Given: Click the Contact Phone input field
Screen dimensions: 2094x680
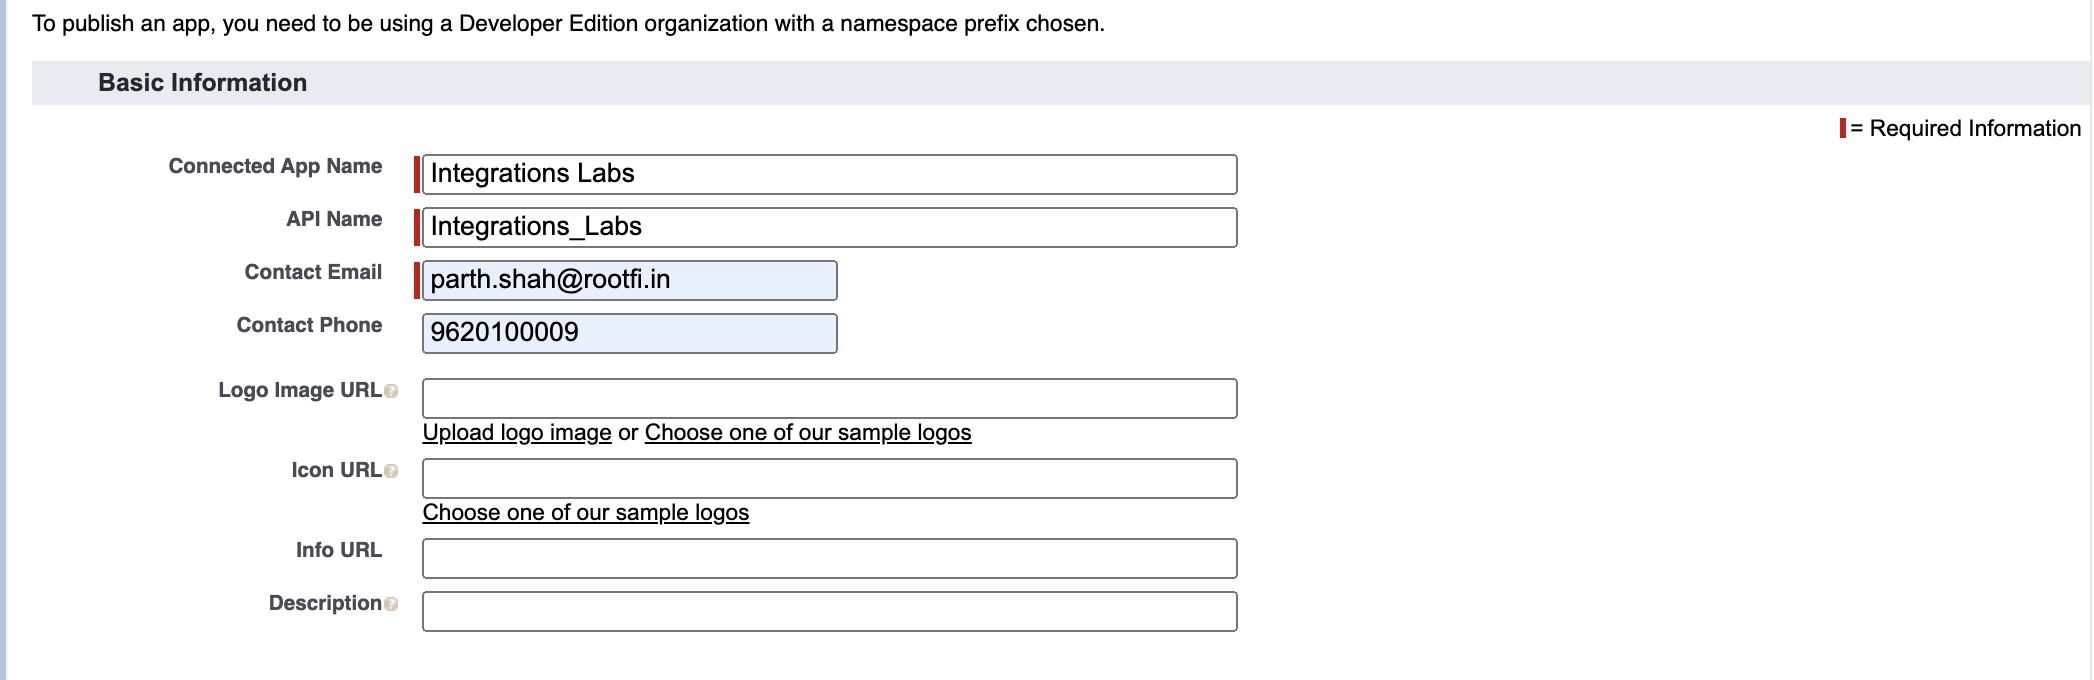Looking at the screenshot, I should [x=629, y=333].
